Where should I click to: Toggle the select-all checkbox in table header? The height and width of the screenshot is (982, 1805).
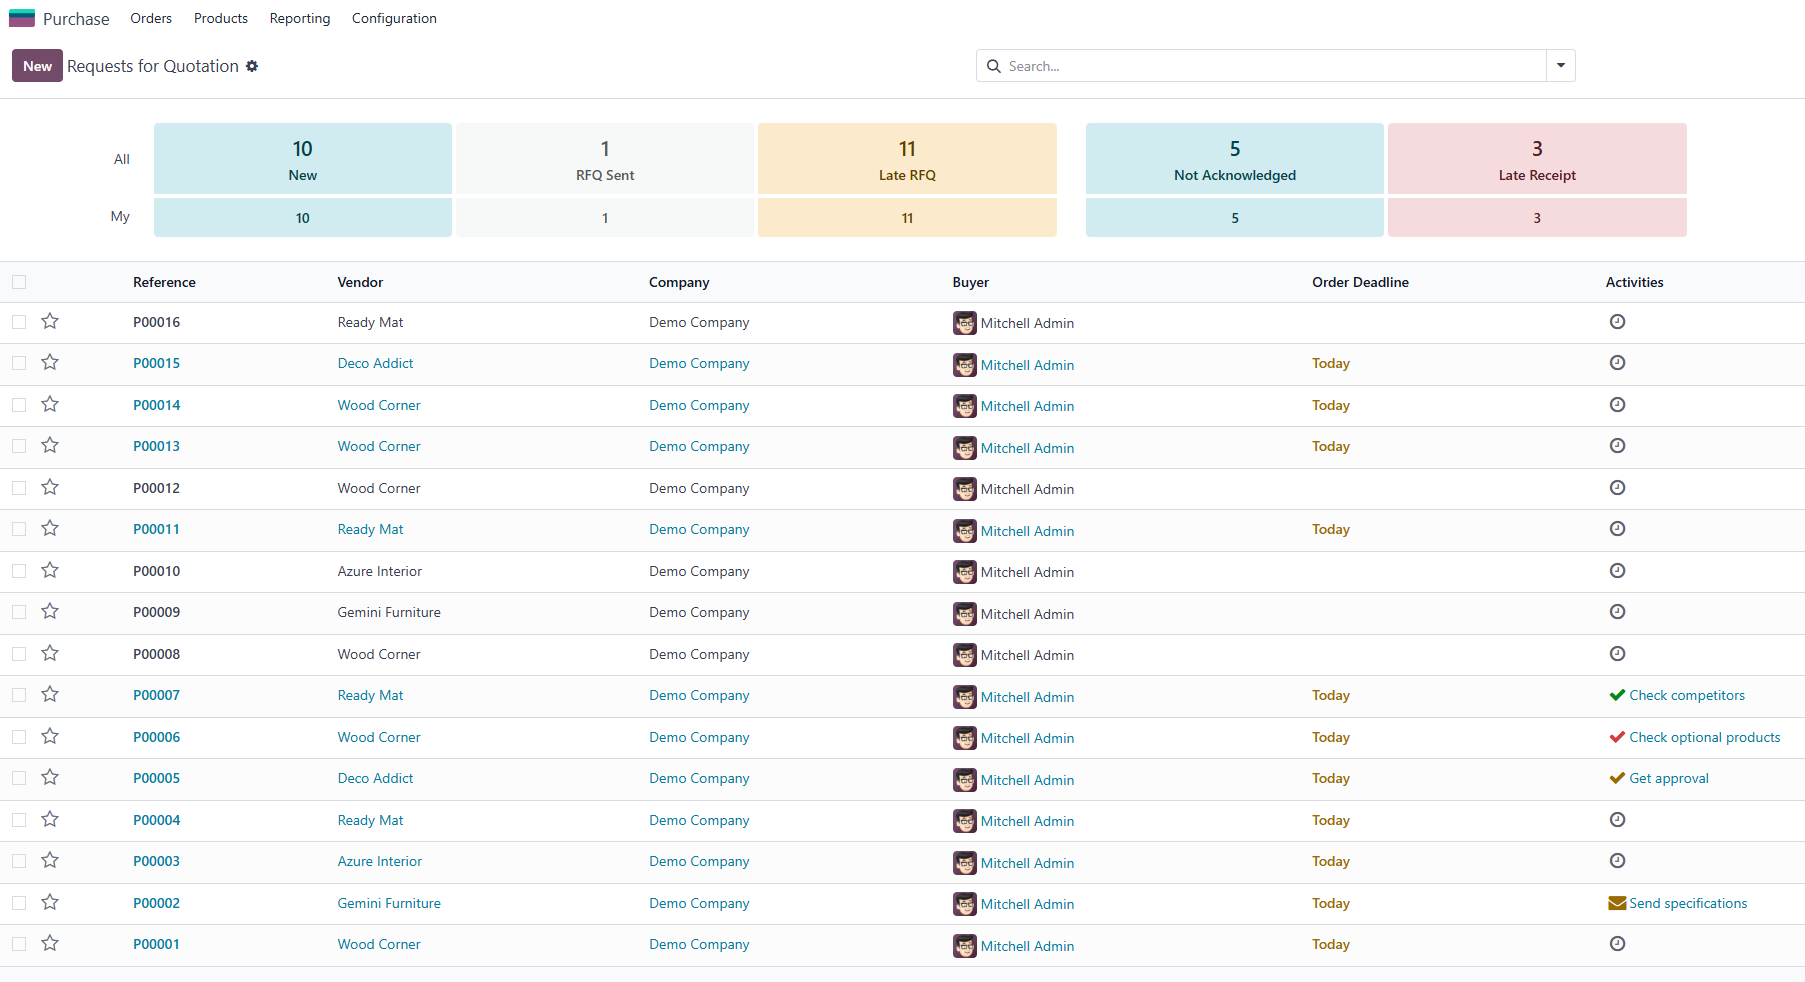19,282
